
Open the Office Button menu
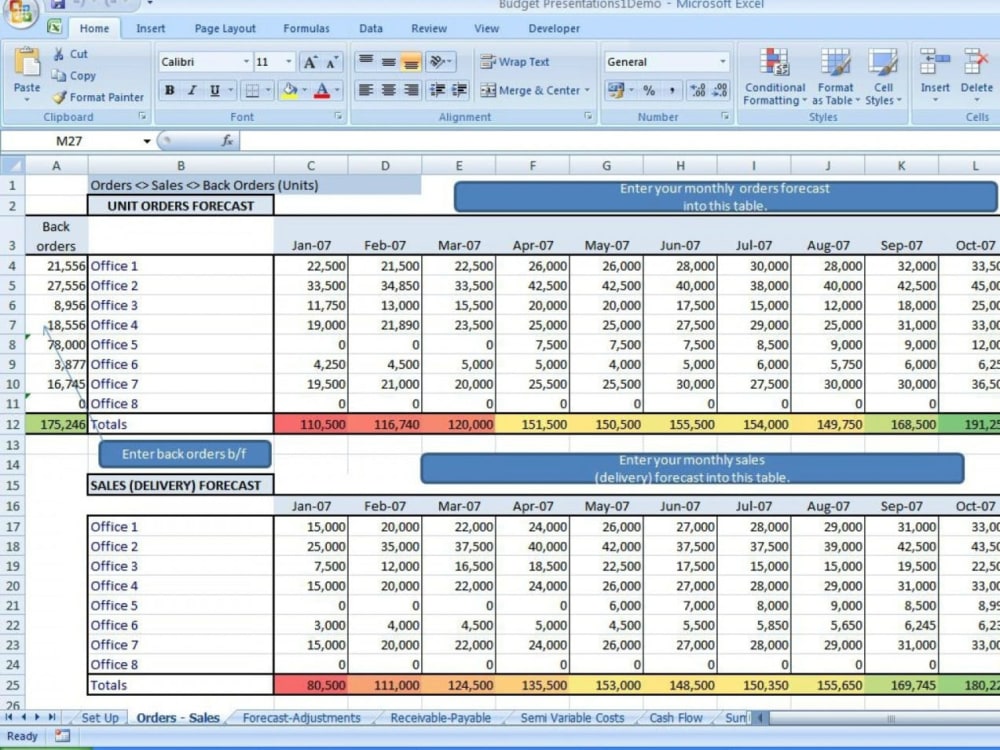click(20, 11)
